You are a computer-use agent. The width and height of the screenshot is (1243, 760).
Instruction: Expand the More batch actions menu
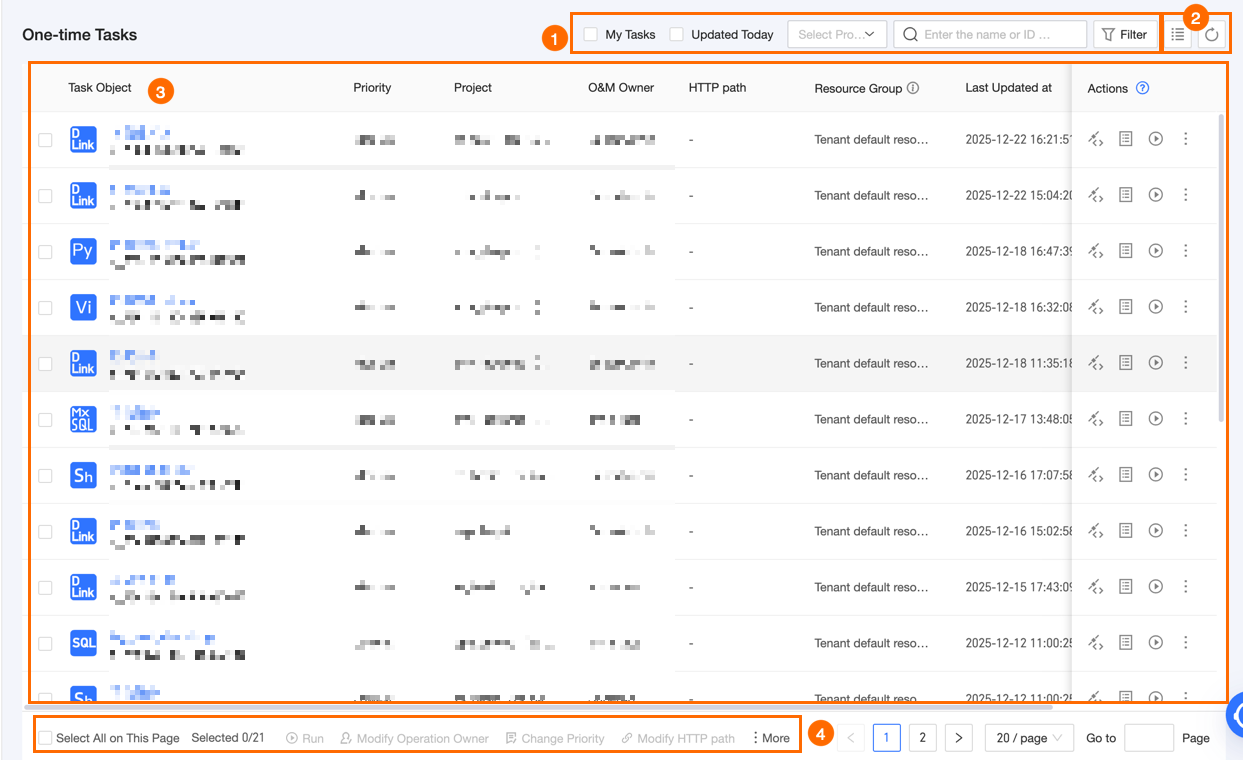(x=770, y=738)
